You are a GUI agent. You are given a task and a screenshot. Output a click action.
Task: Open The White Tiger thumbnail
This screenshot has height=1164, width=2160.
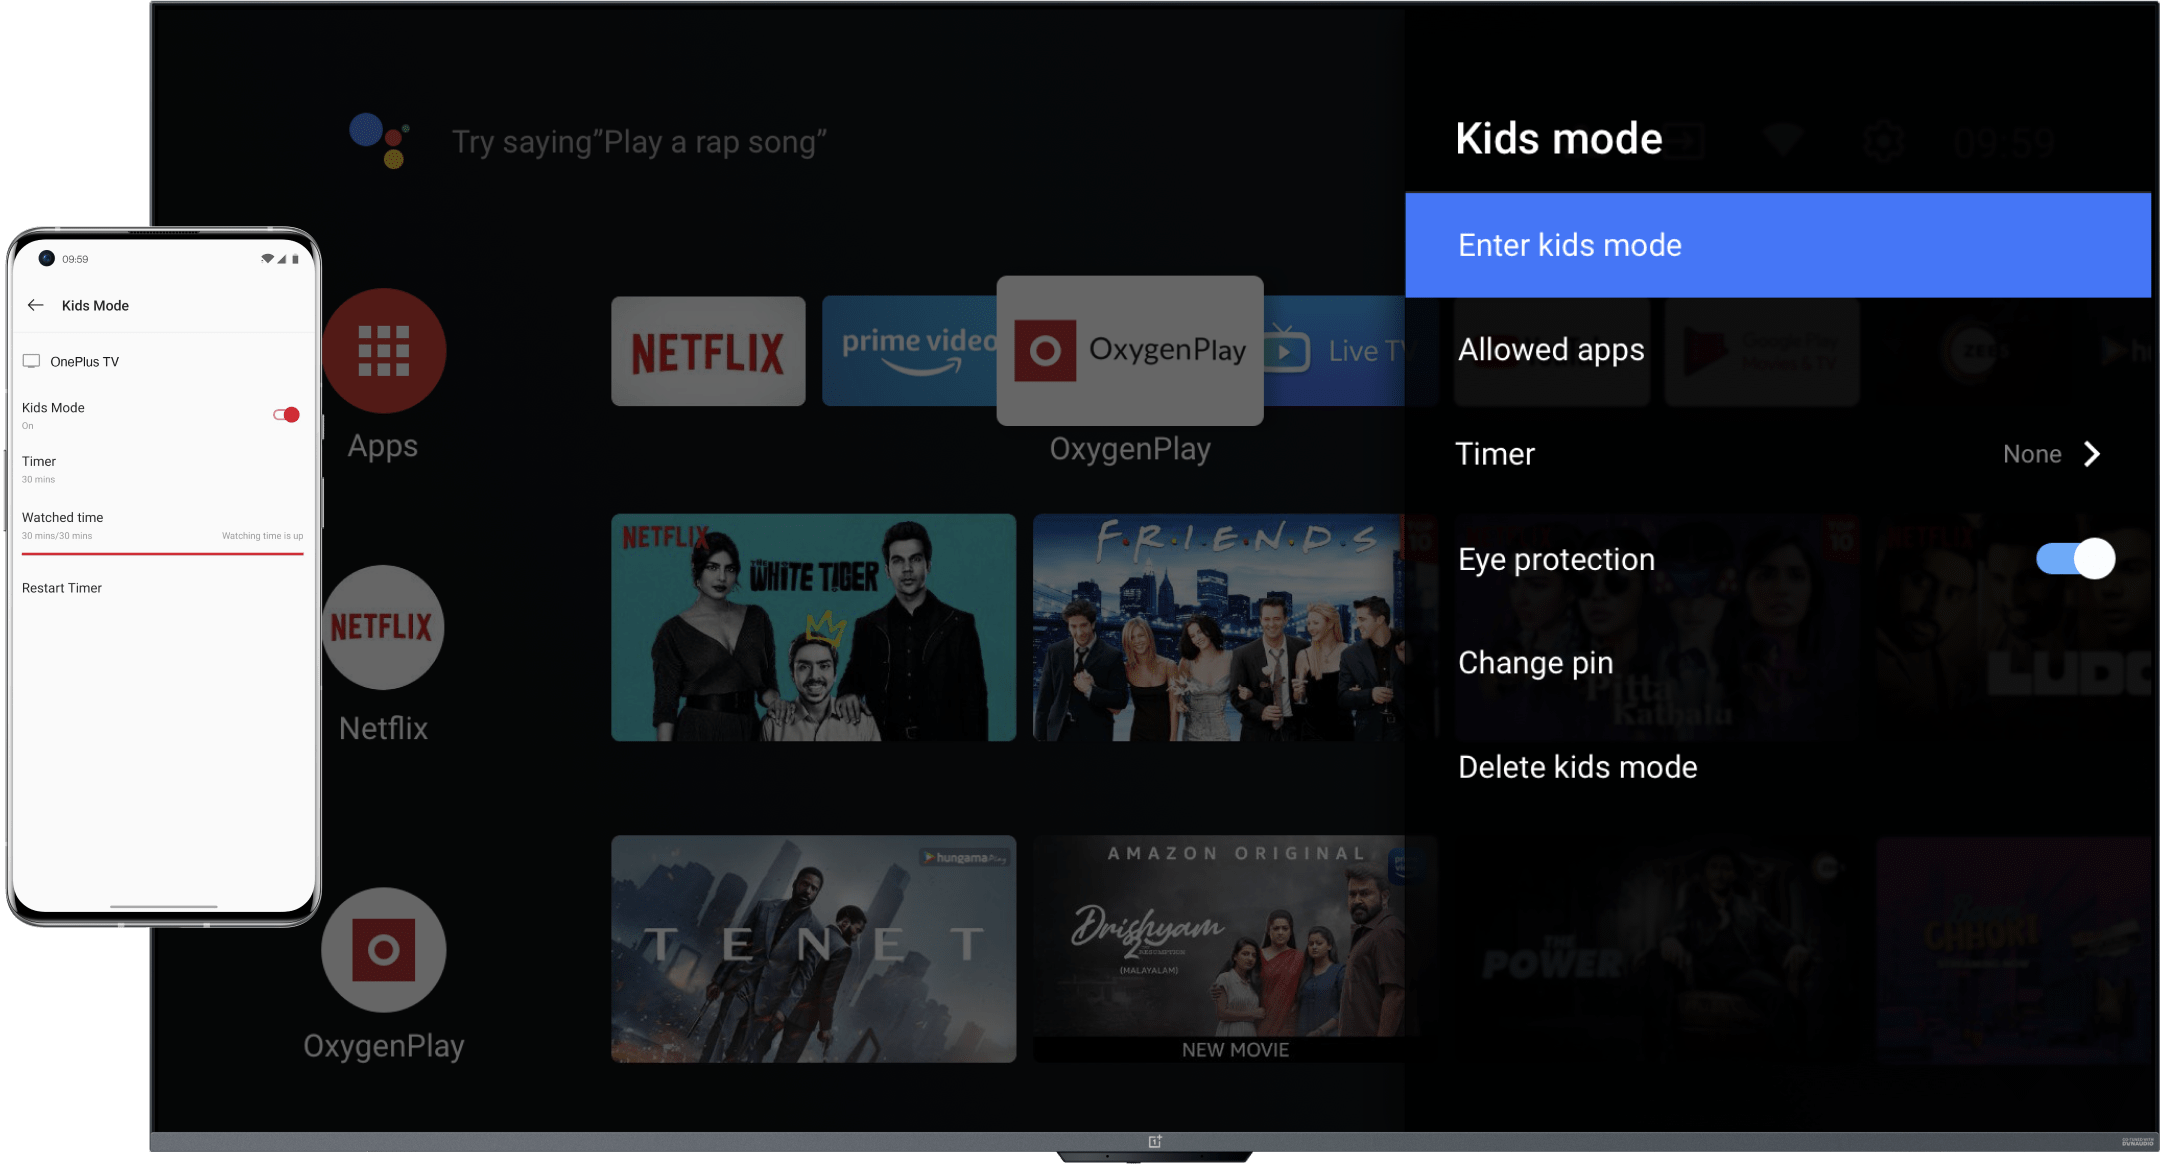(x=813, y=627)
